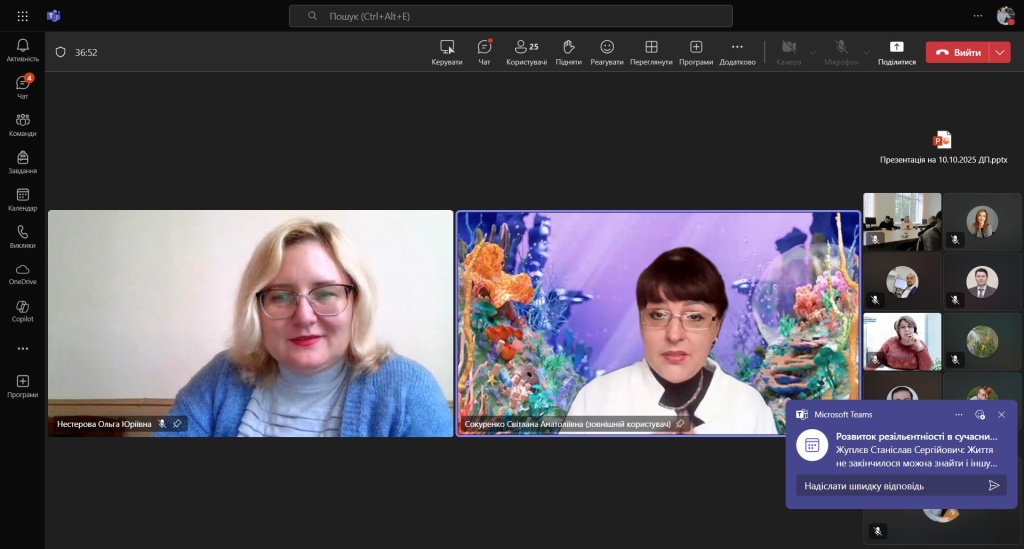Expand the arrow next to Вийти button

pyautogui.click(x=1000, y=52)
